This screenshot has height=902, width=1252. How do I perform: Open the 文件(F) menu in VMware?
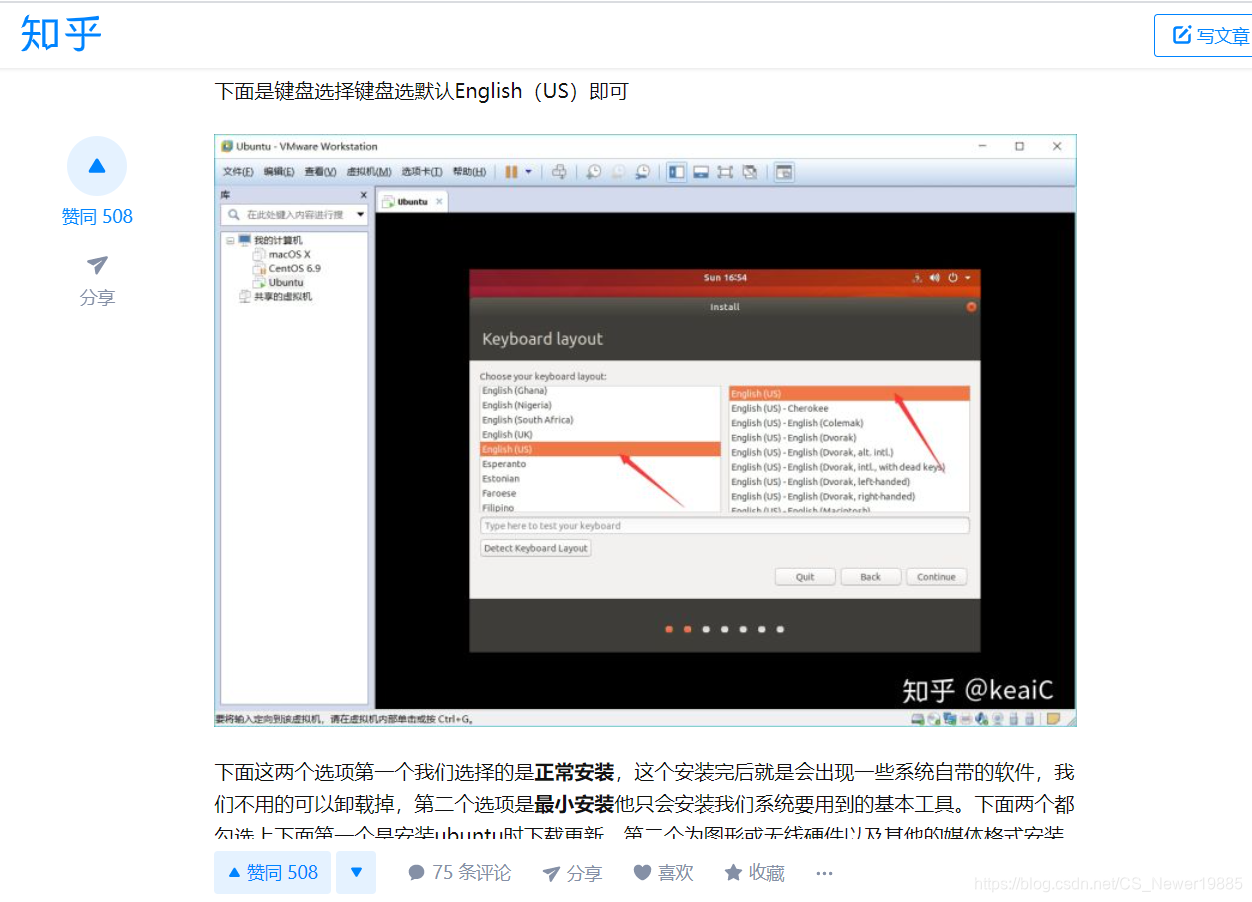click(238, 172)
